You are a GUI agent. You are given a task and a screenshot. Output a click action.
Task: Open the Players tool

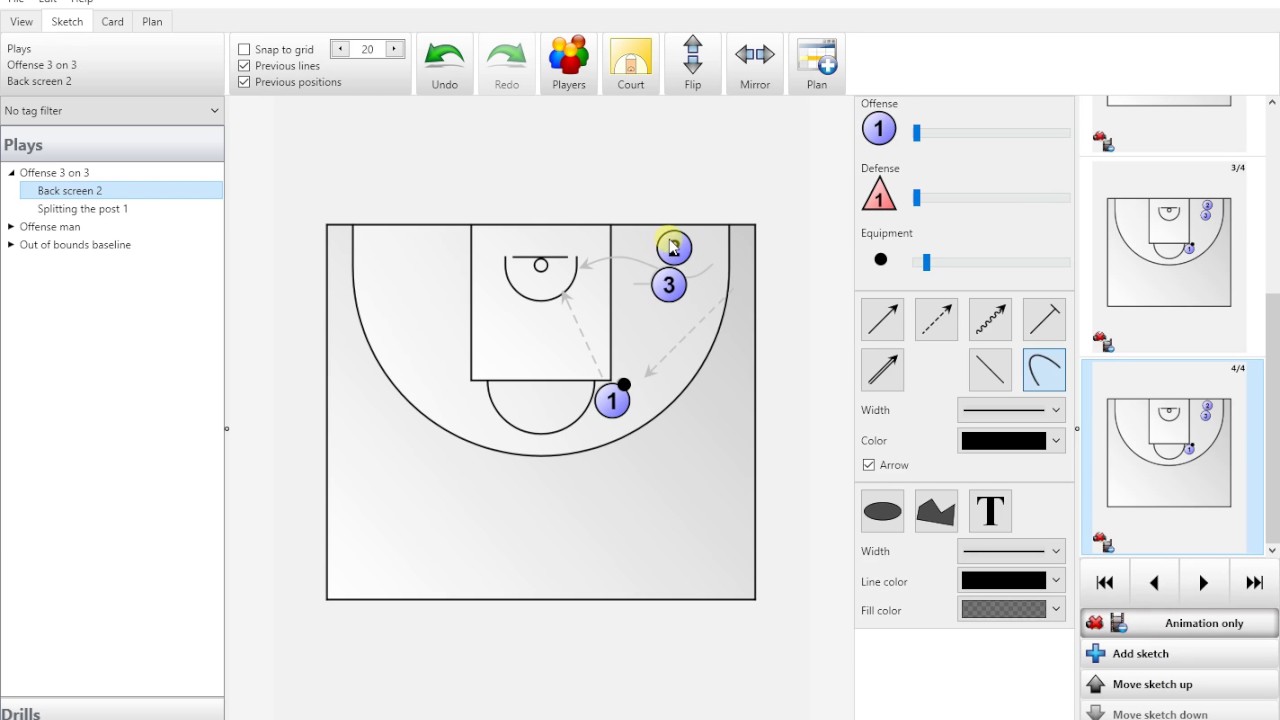click(569, 65)
